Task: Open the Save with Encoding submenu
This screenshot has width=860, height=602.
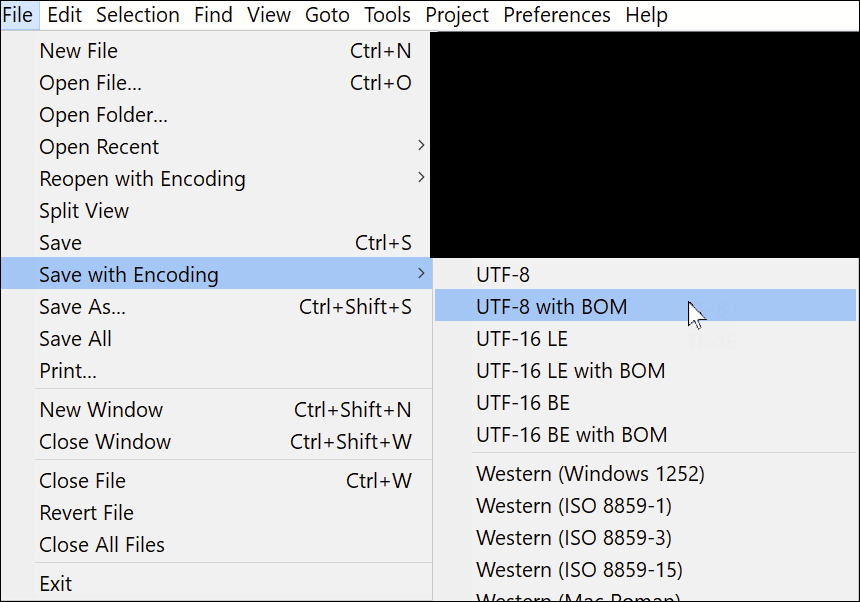Action: coord(128,275)
